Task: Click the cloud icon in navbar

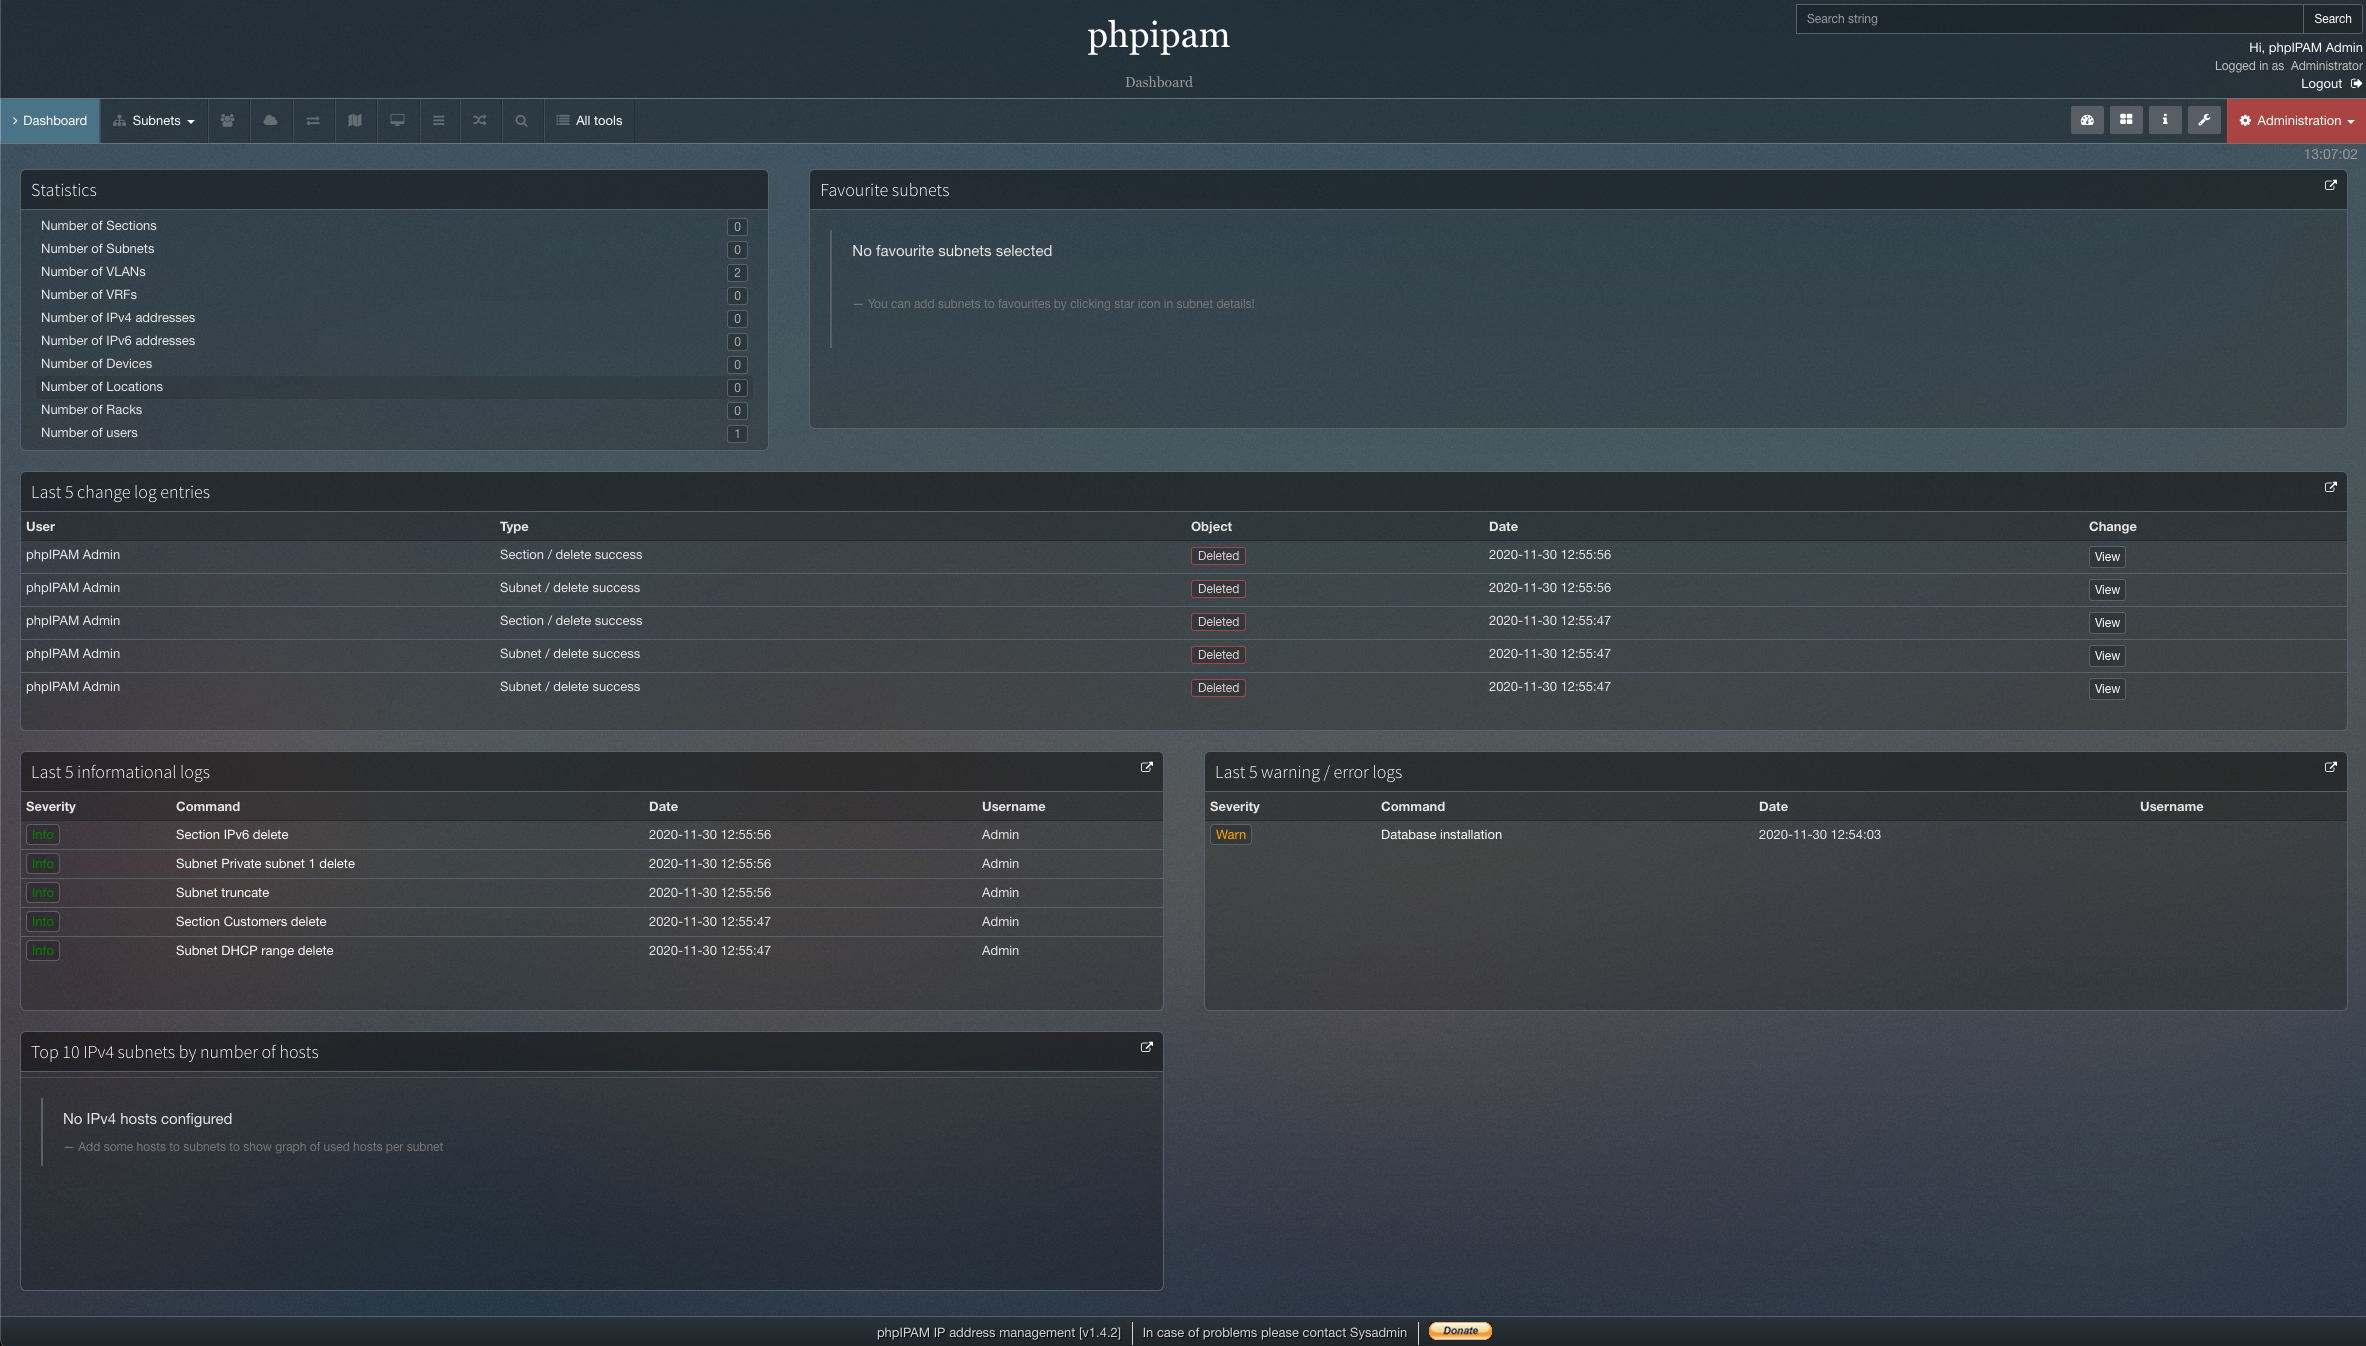Action: point(270,120)
